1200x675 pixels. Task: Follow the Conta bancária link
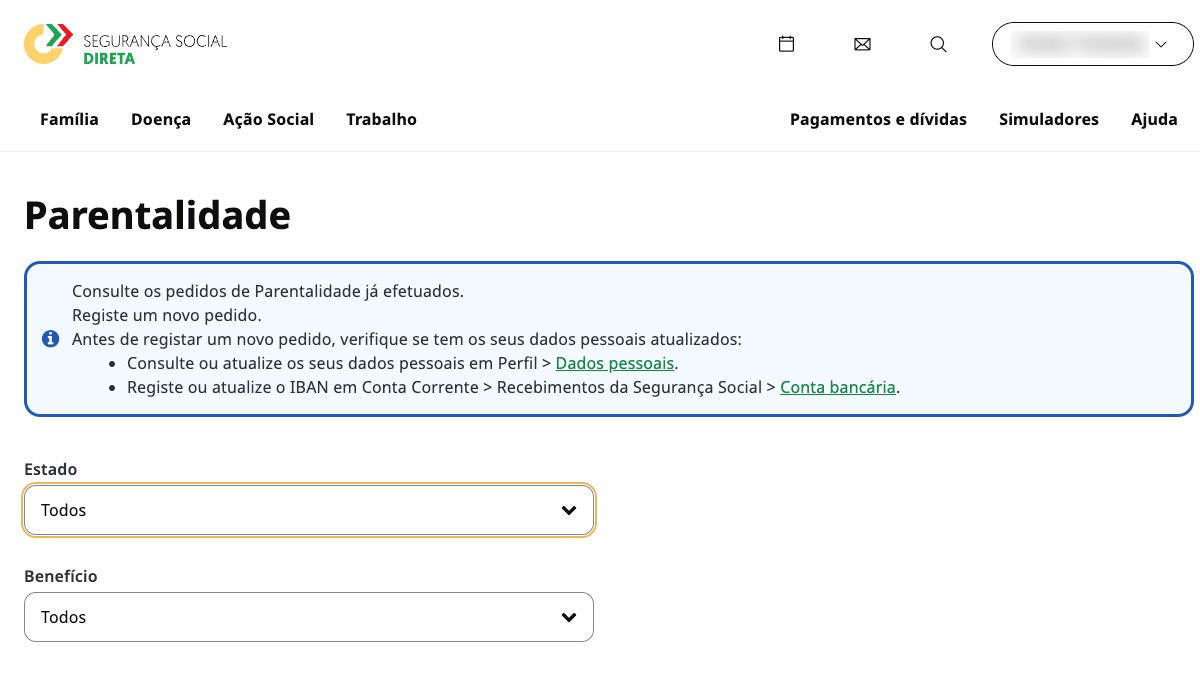(x=837, y=387)
